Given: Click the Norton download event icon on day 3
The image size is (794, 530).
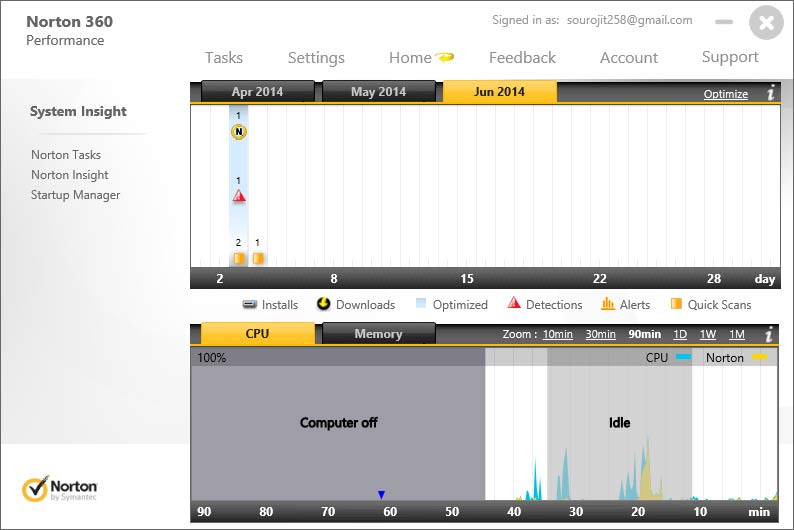Looking at the screenshot, I should click(x=239, y=132).
